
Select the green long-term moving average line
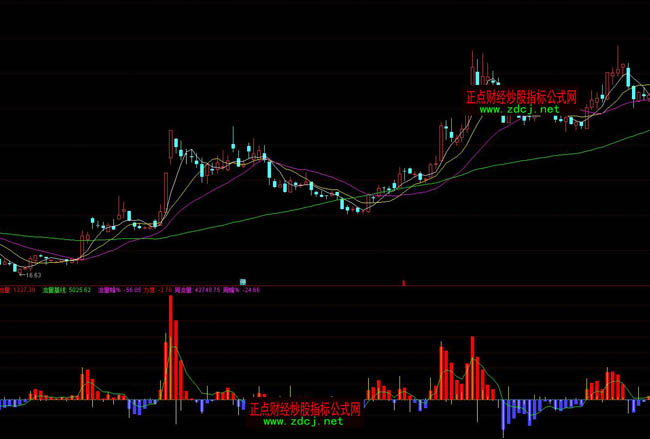point(300,210)
